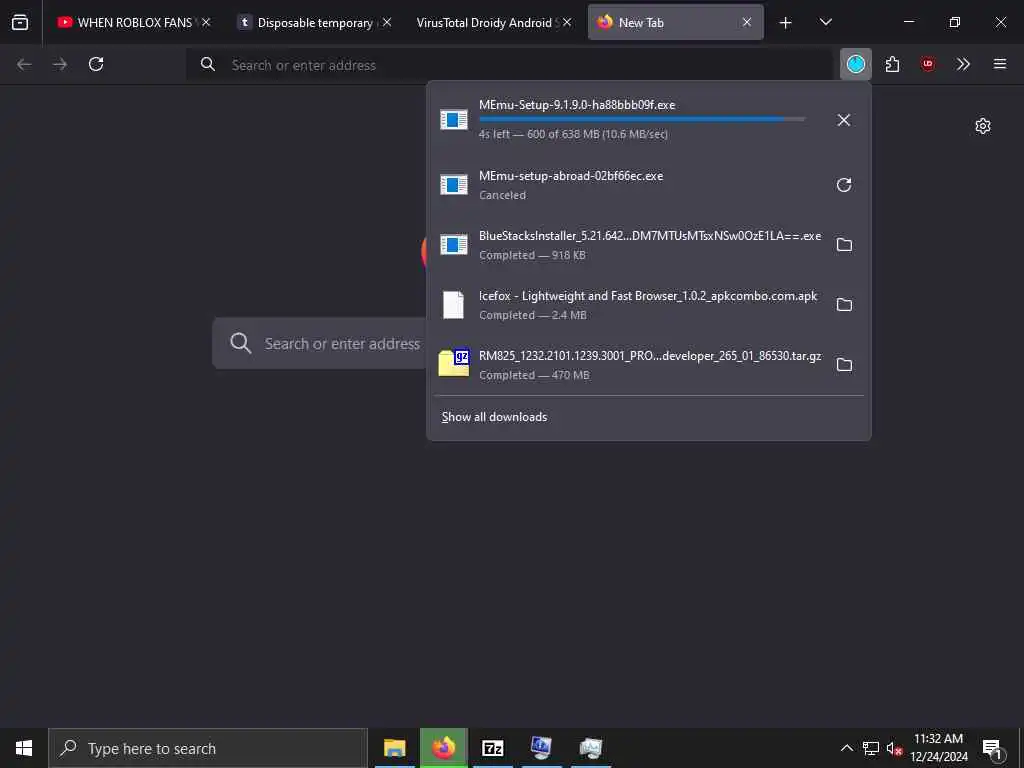Show Icefox apk in folder

point(844,305)
